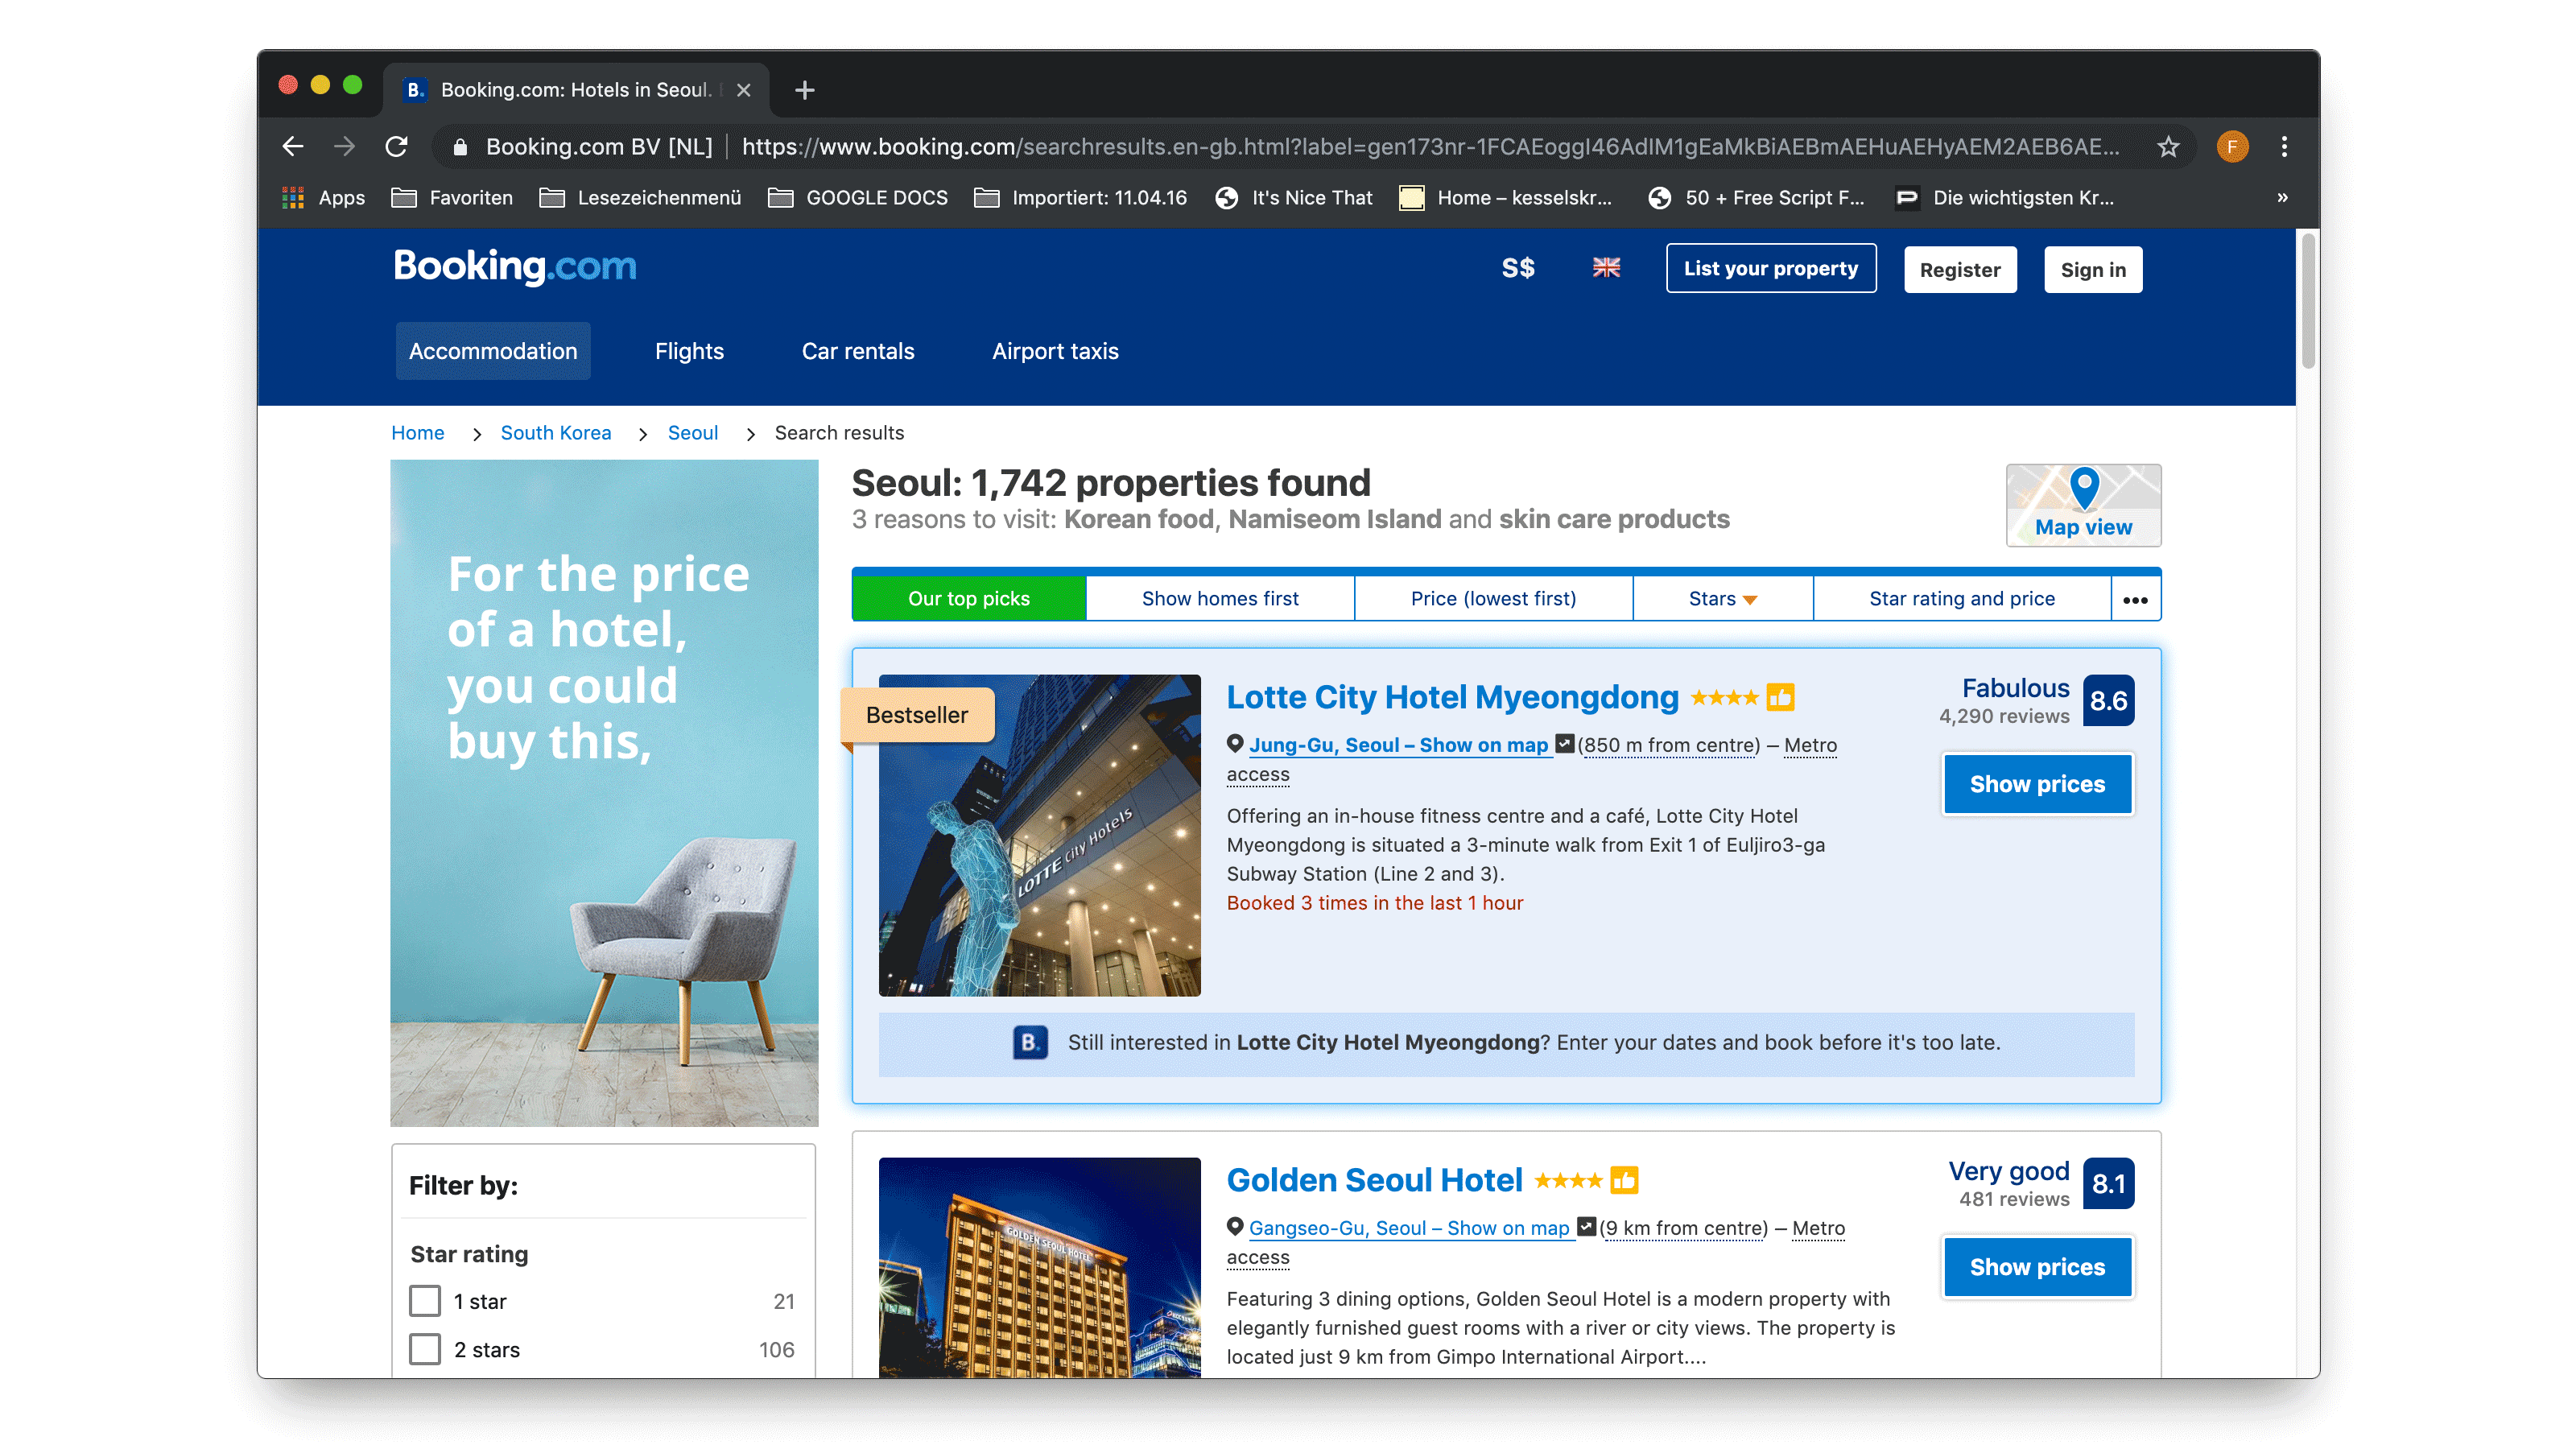Bookmark this page with star icon

point(2168,147)
